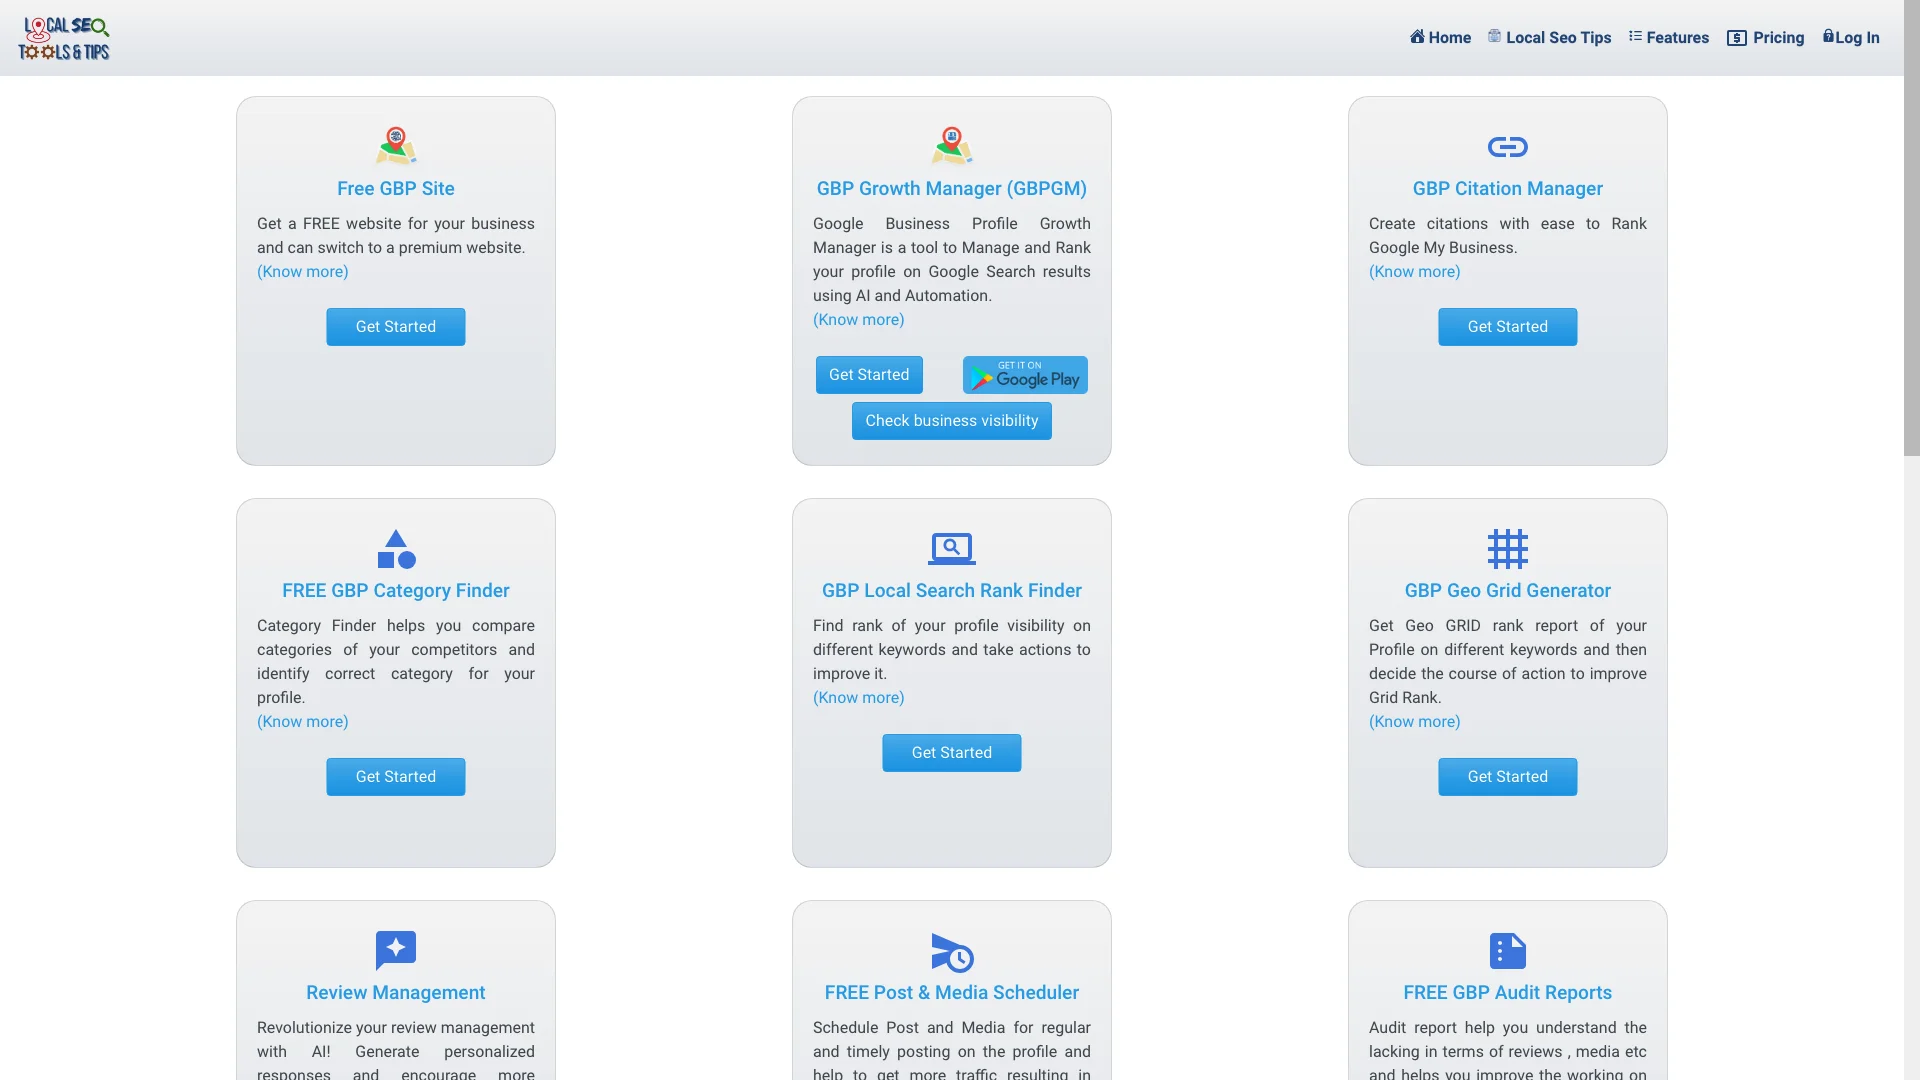Viewport: 1920px width, 1080px height.
Task: Click Know more link under GBP Citation Manager
Action: (1414, 273)
